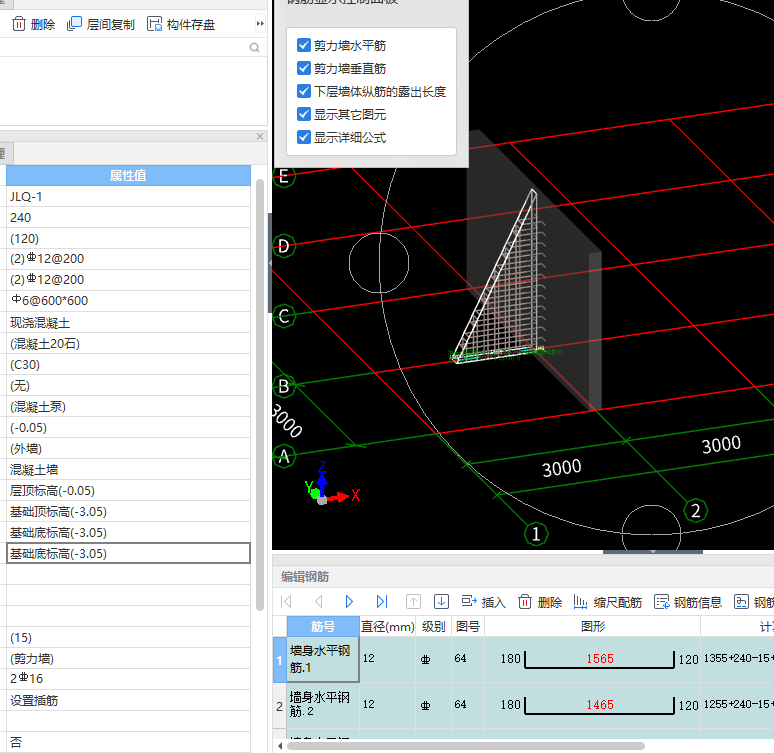The width and height of the screenshot is (774, 753).
Task: Click the highlighted 基础底标高(-3.05) input cell
Action: [x=128, y=554]
